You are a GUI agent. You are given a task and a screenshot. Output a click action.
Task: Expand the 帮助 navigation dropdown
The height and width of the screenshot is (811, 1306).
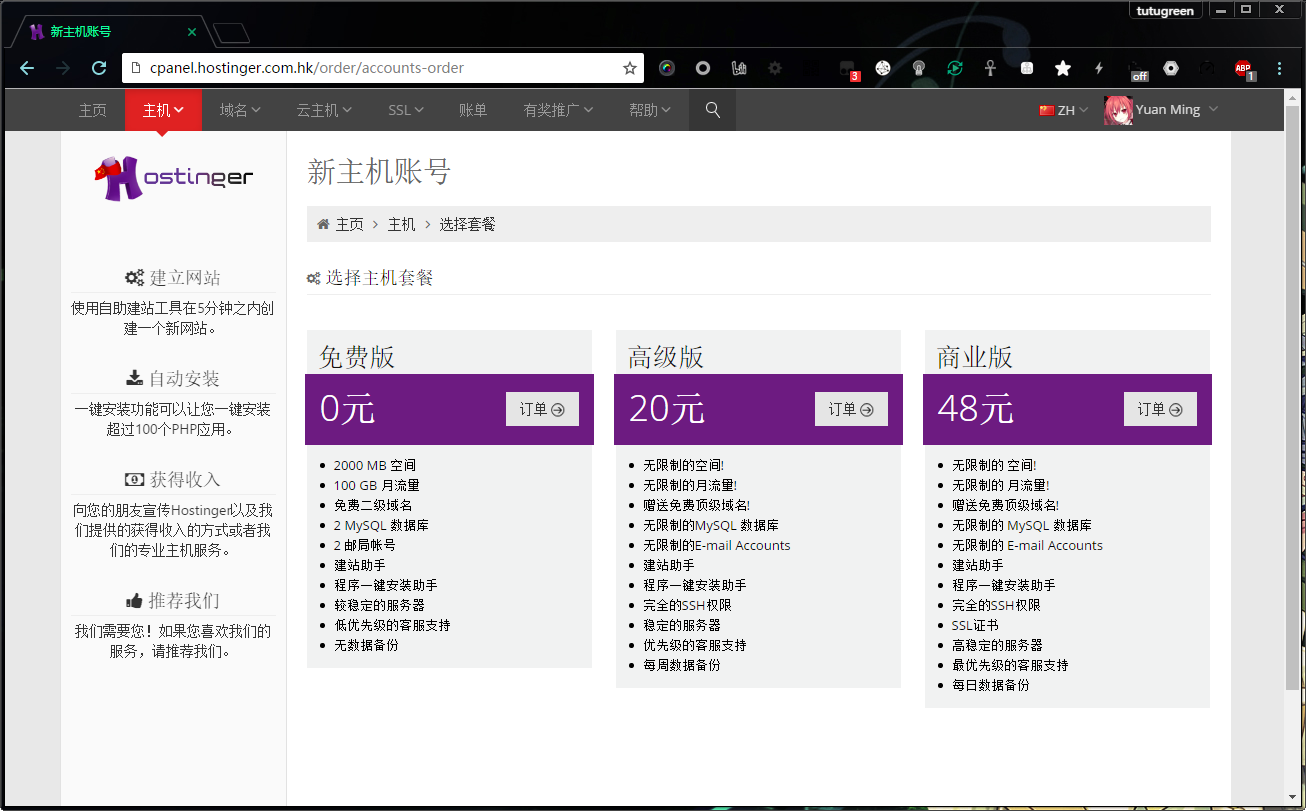[x=649, y=110]
